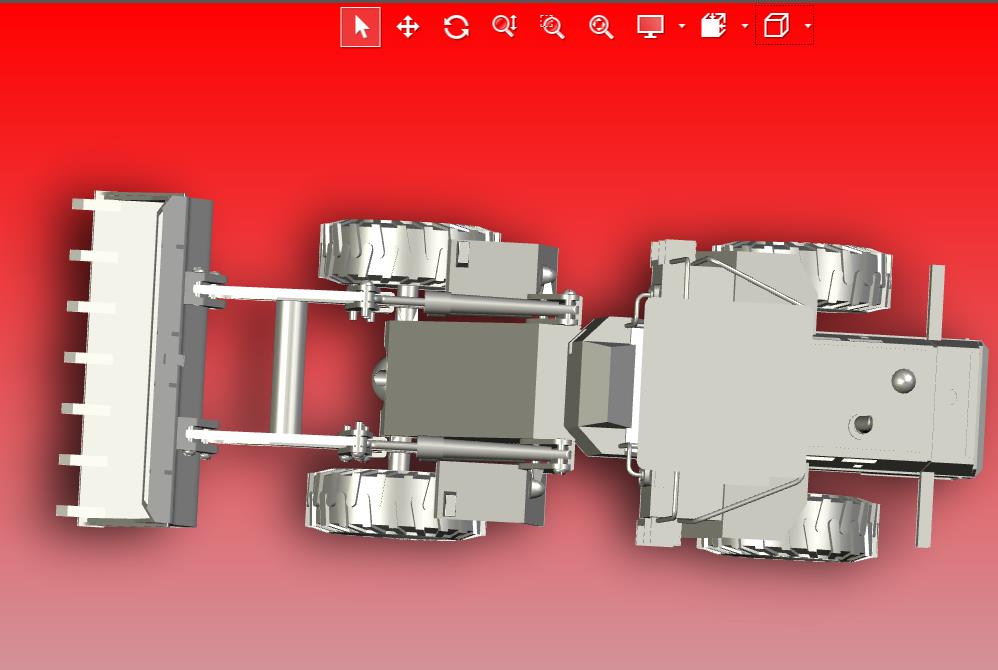Open the monitor display options dropdown arrow
Viewport: 998px width, 670px height.
click(x=682, y=26)
